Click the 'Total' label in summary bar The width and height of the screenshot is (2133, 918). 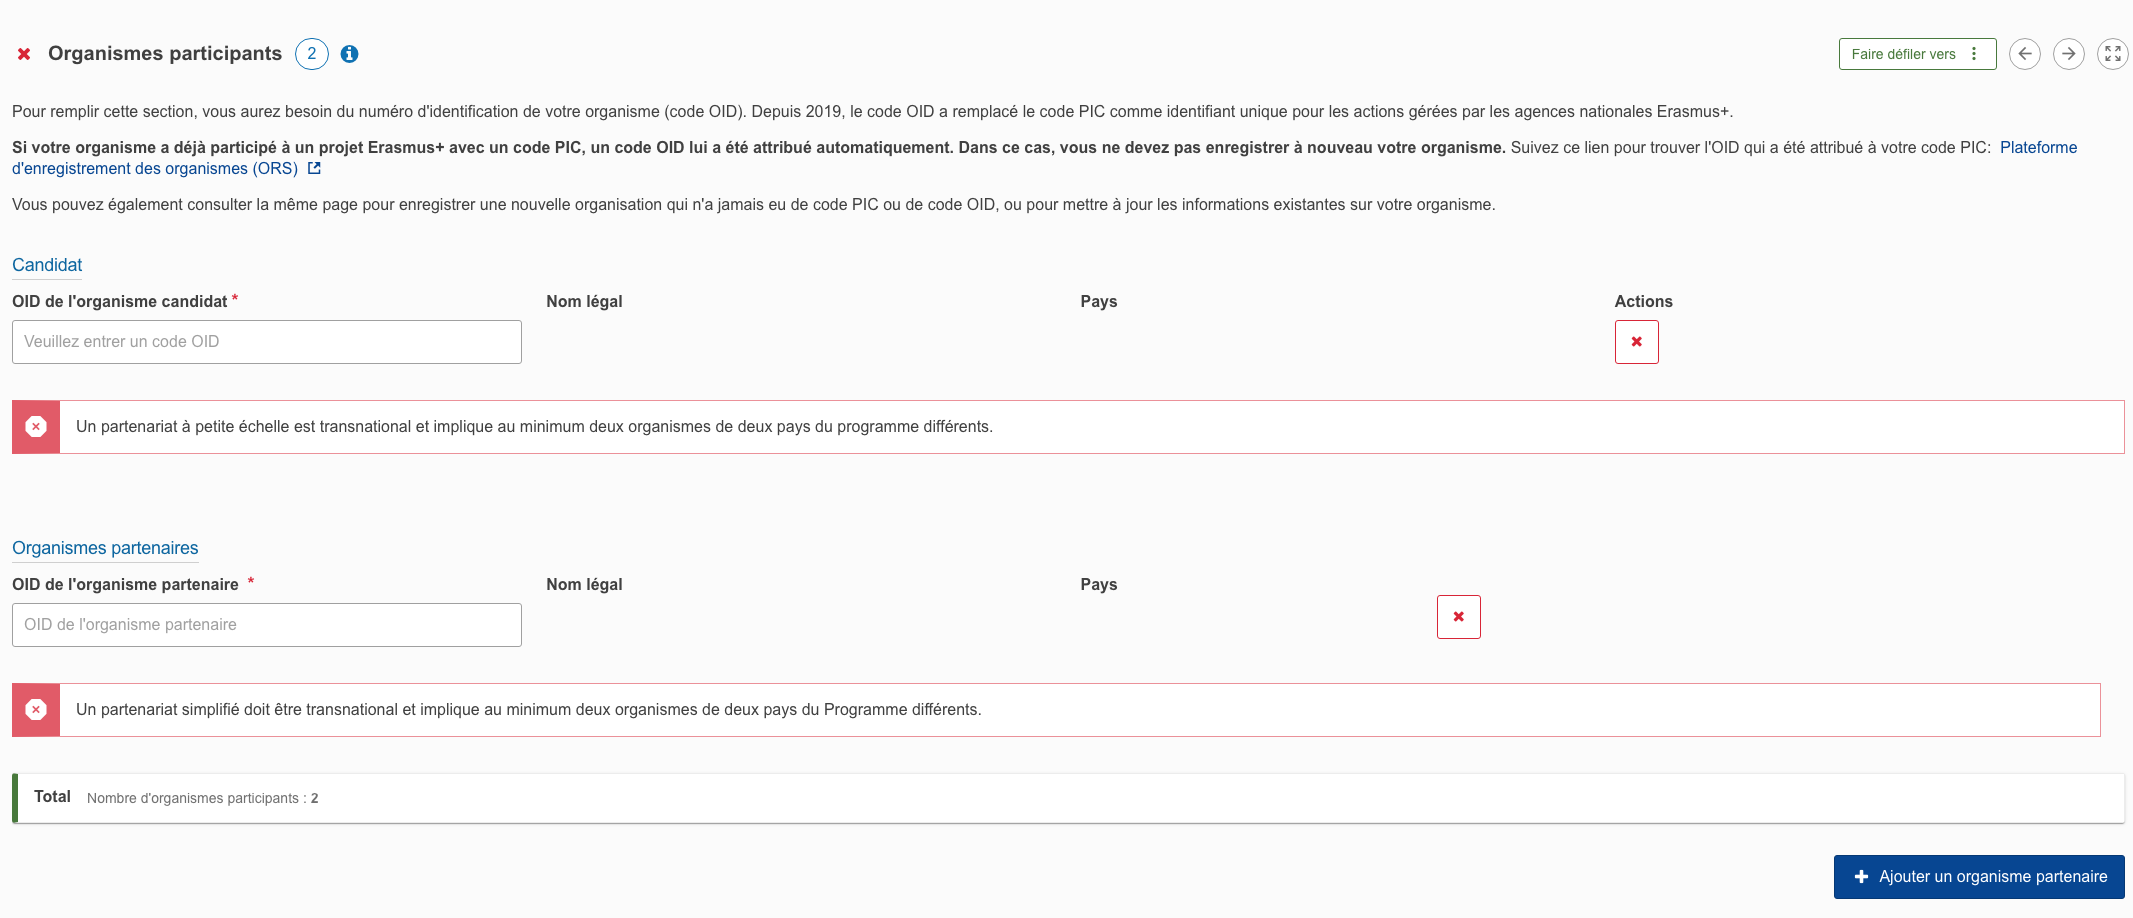tap(52, 797)
